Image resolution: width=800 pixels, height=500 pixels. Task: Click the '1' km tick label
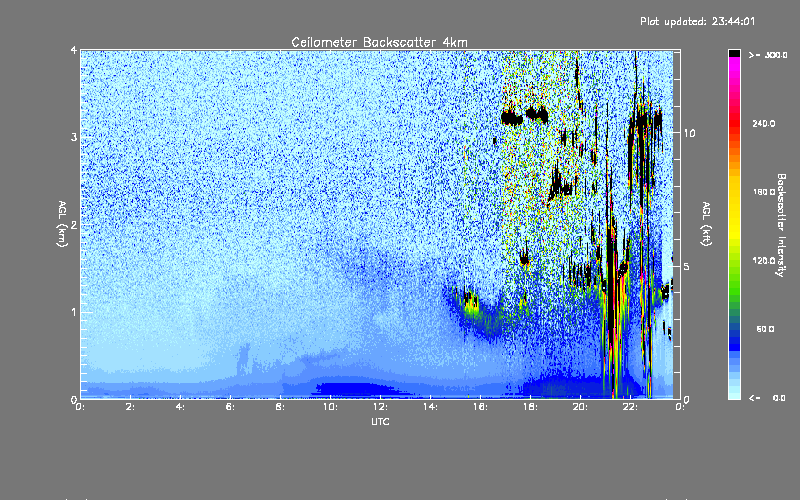pos(74,312)
